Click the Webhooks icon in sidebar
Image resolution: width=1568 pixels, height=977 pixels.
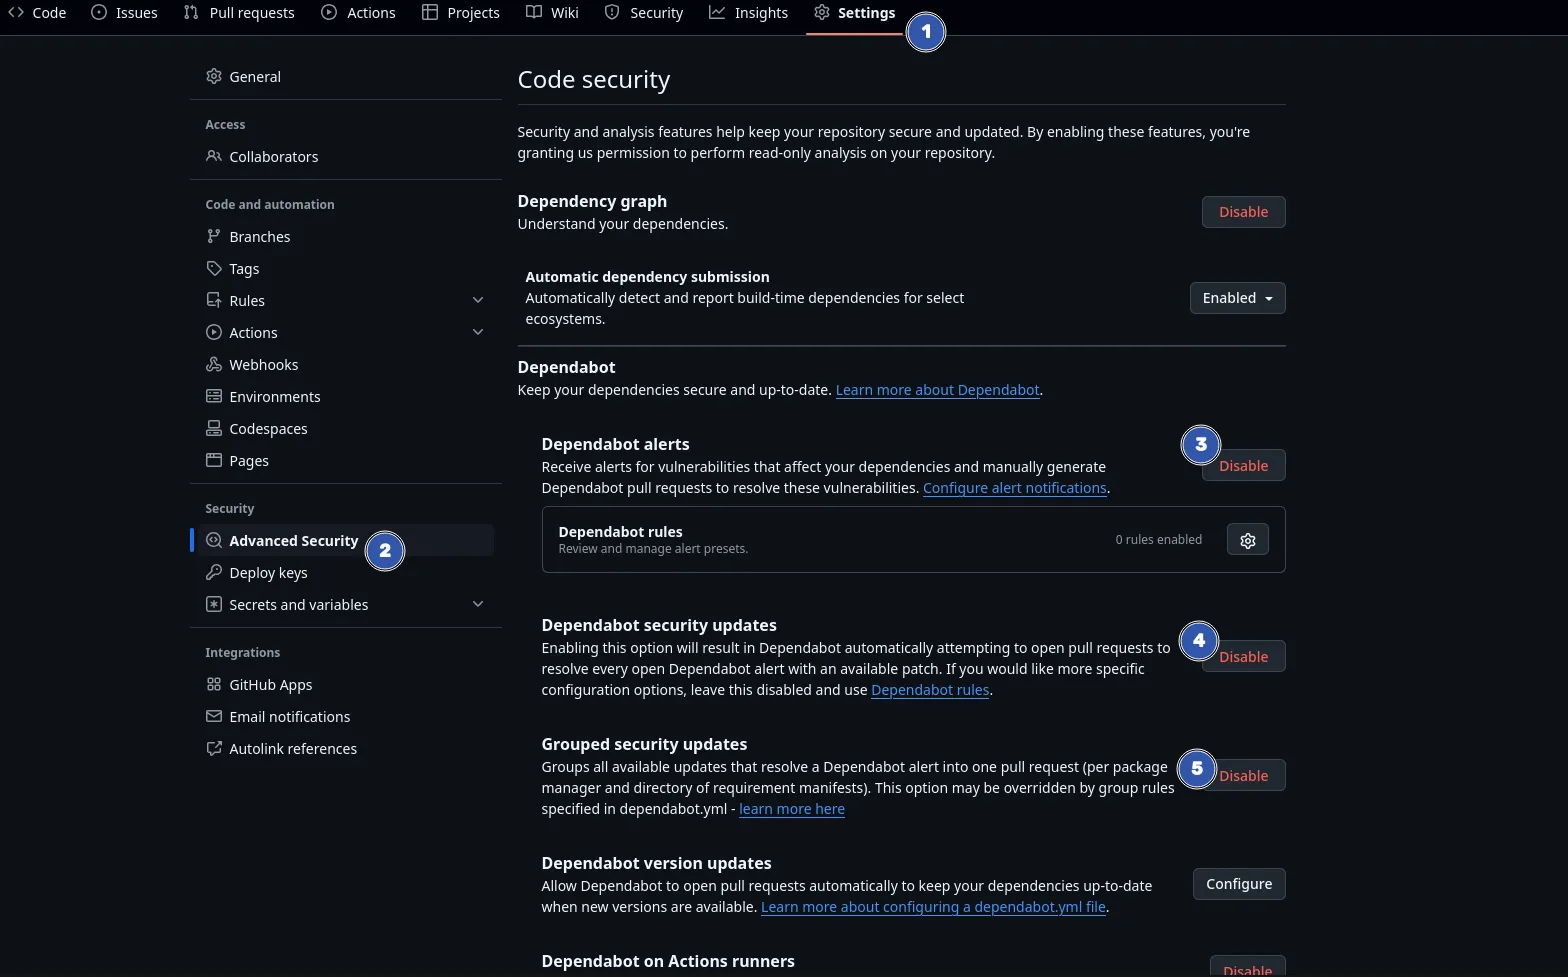tap(213, 365)
